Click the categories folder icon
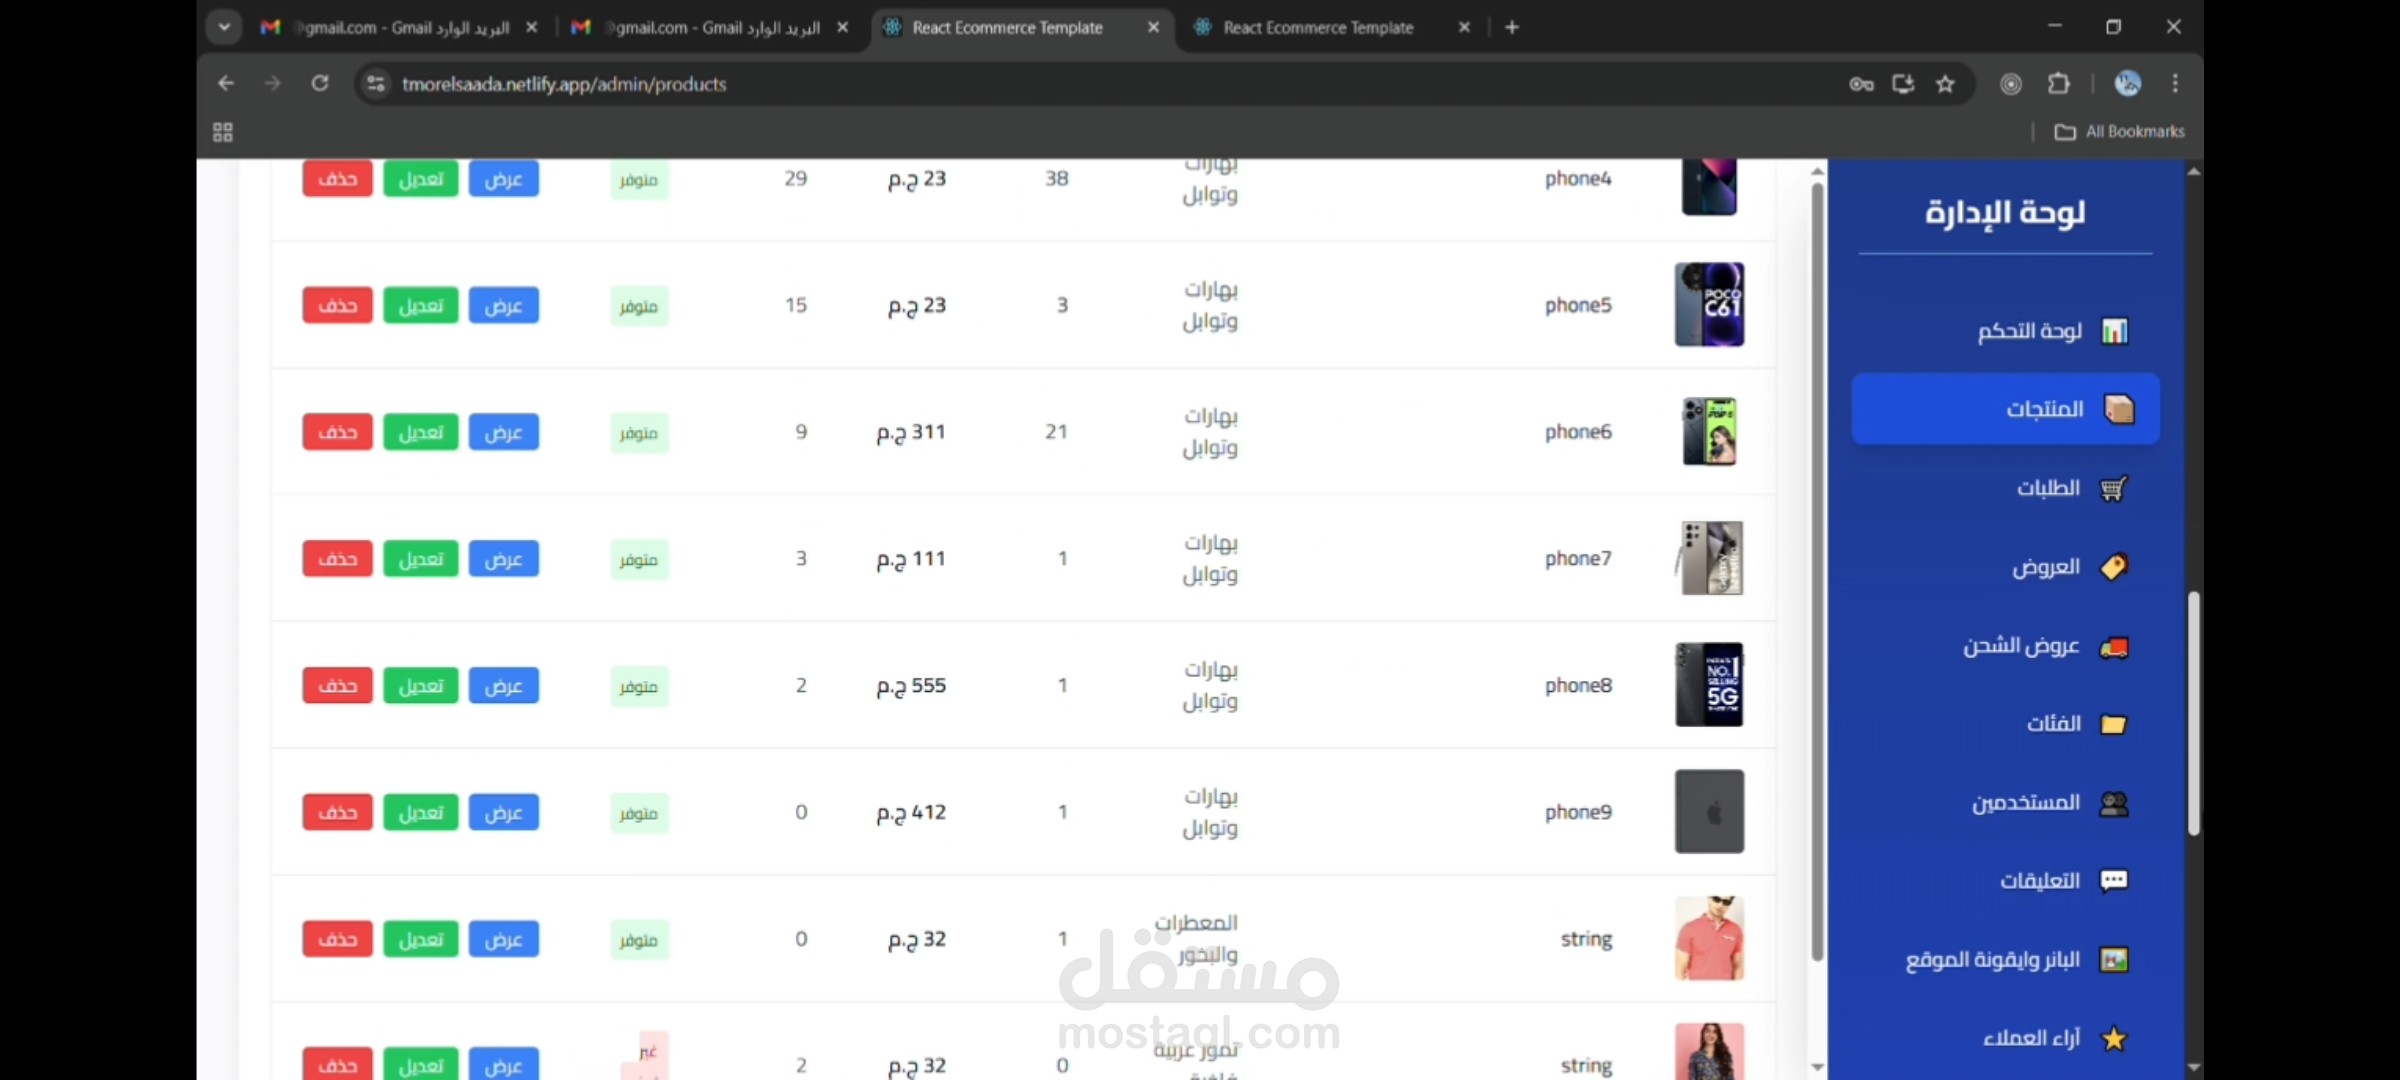Screen dimensions: 2400x1080 point(2113,724)
